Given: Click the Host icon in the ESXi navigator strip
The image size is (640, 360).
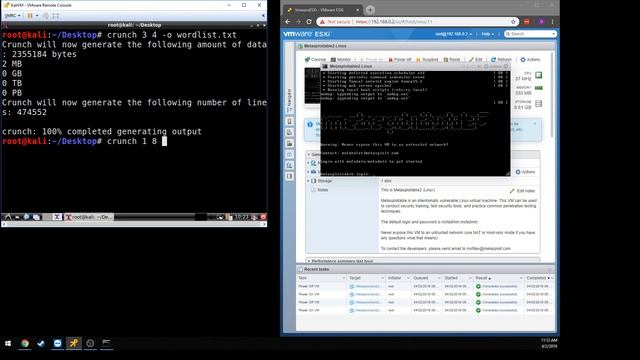Looking at the screenshot, I should [x=289, y=122].
